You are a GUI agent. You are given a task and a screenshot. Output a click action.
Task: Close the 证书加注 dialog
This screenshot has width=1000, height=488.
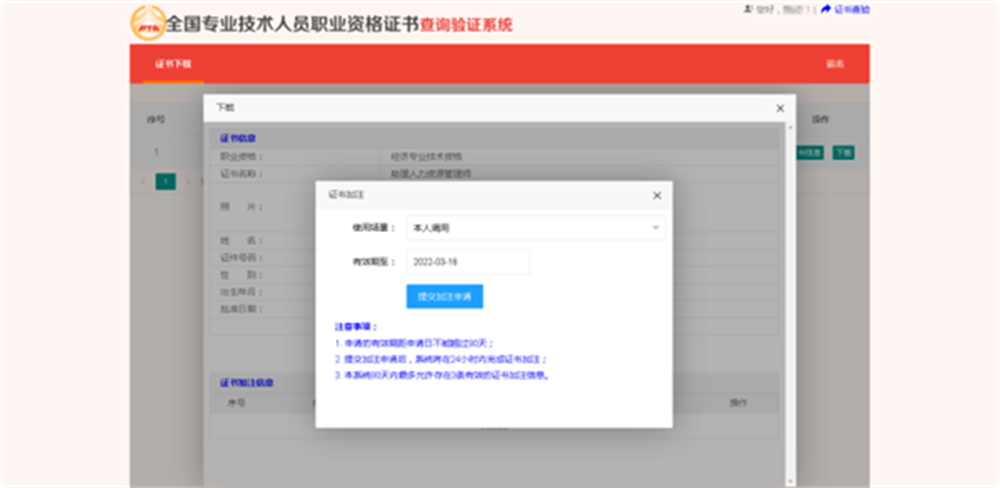tap(657, 195)
